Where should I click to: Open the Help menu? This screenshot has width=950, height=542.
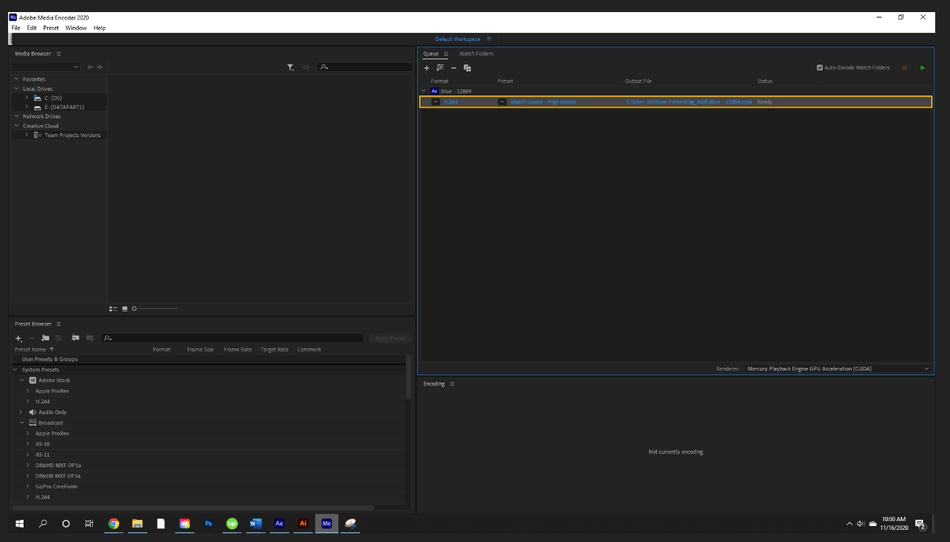click(99, 28)
